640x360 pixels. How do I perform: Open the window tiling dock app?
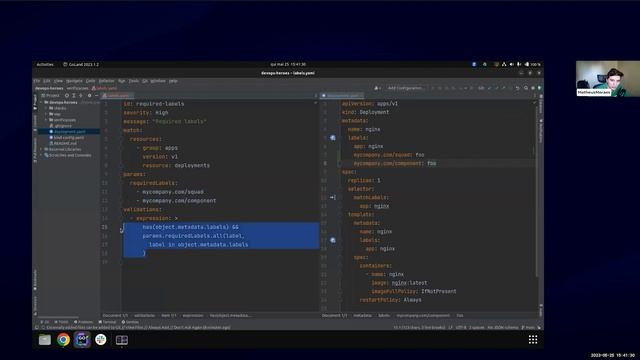click(x=122, y=340)
